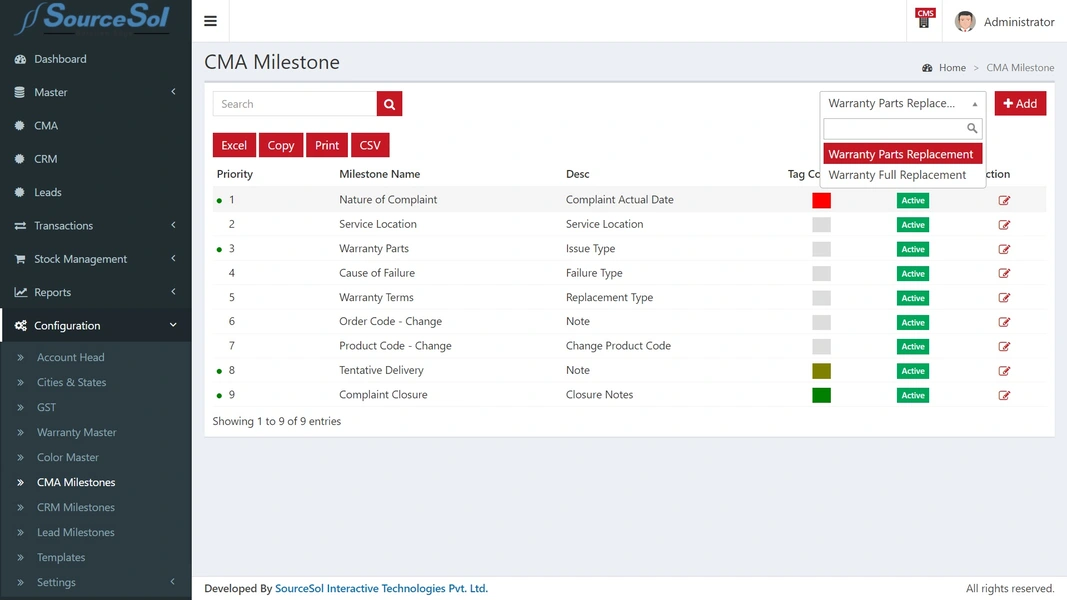Viewport: 1067px width, 600px height.
Task: Click the Add button
Action: pyautogui.click(x=1019, y=104)
